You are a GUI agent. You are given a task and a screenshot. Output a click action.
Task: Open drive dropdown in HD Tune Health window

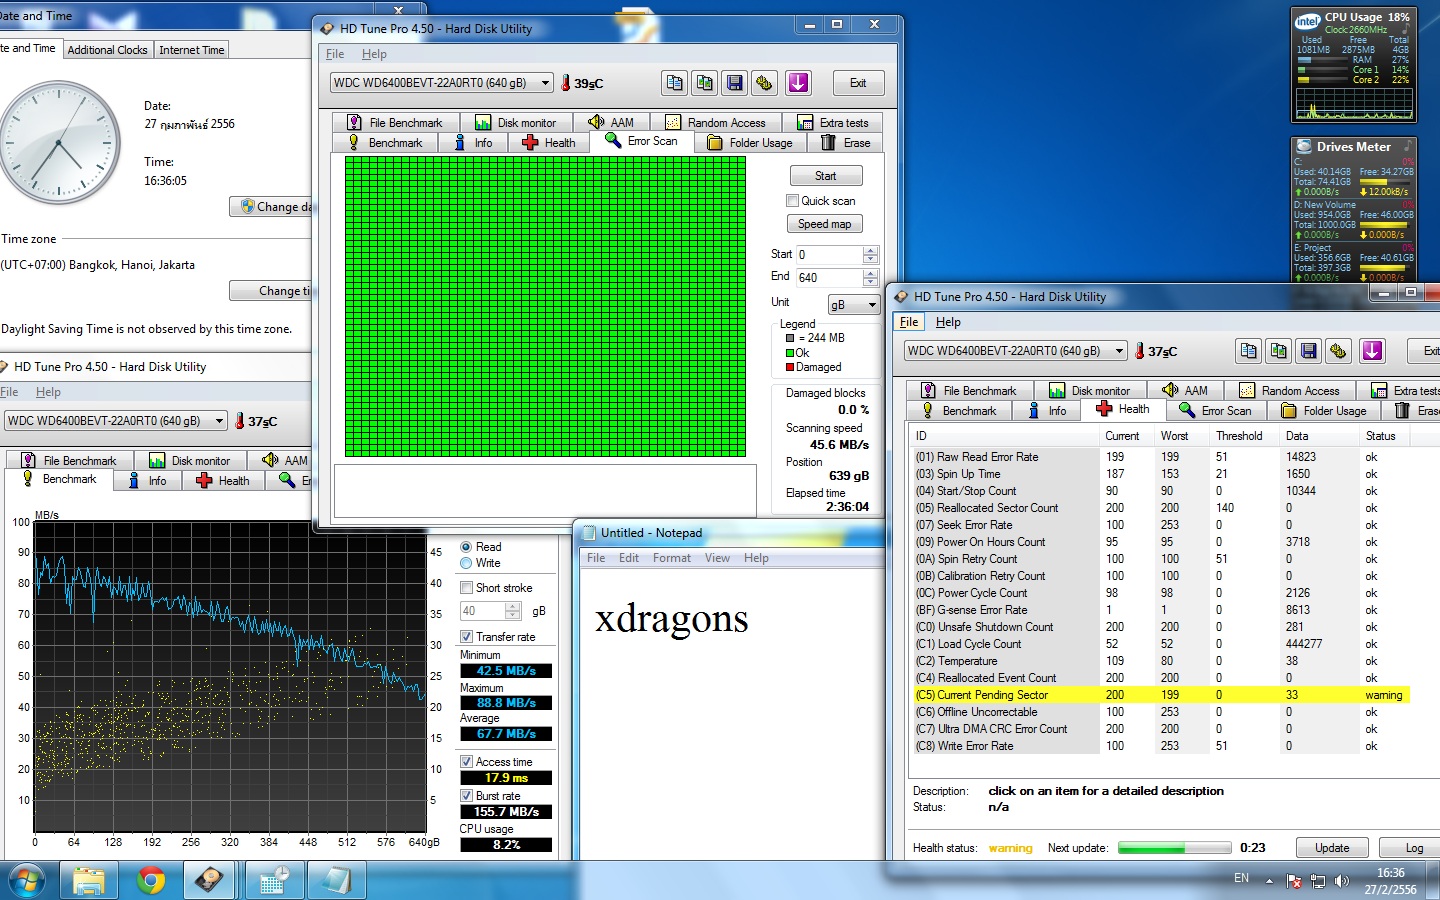pyautogui.click(x=1119, y=351)
